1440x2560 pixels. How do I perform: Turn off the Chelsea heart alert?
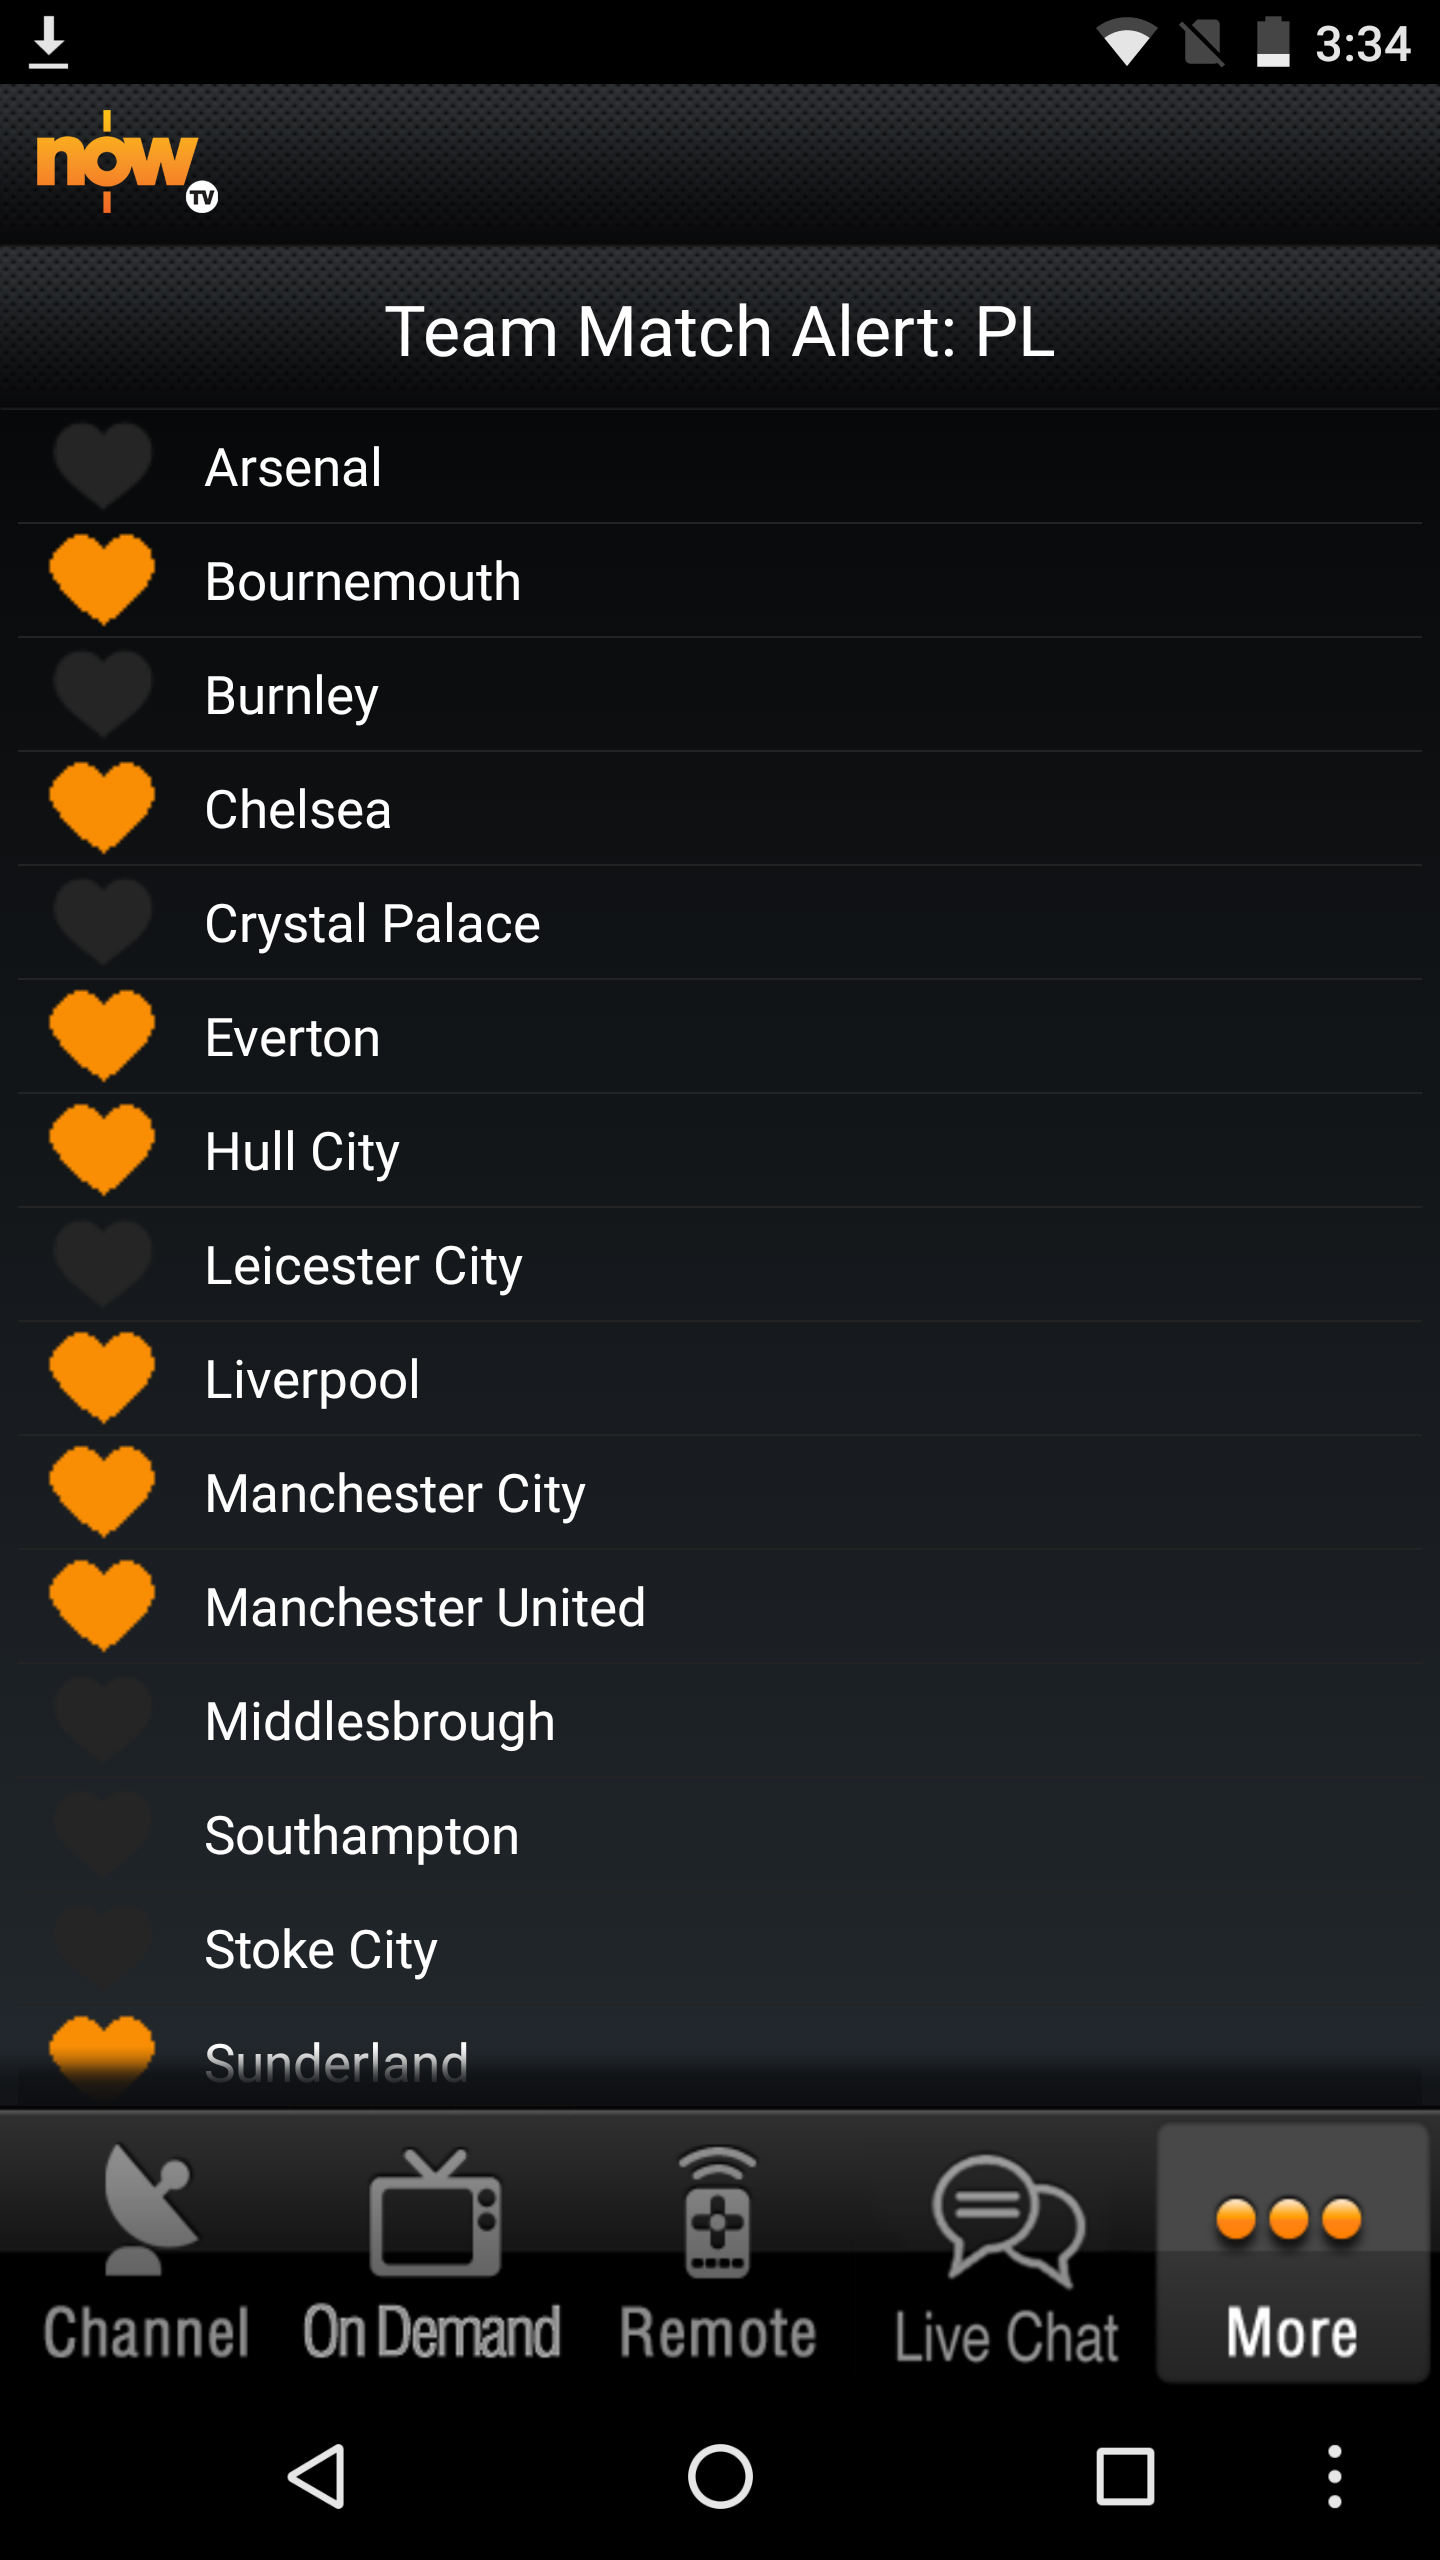click(x=102, y=807)
